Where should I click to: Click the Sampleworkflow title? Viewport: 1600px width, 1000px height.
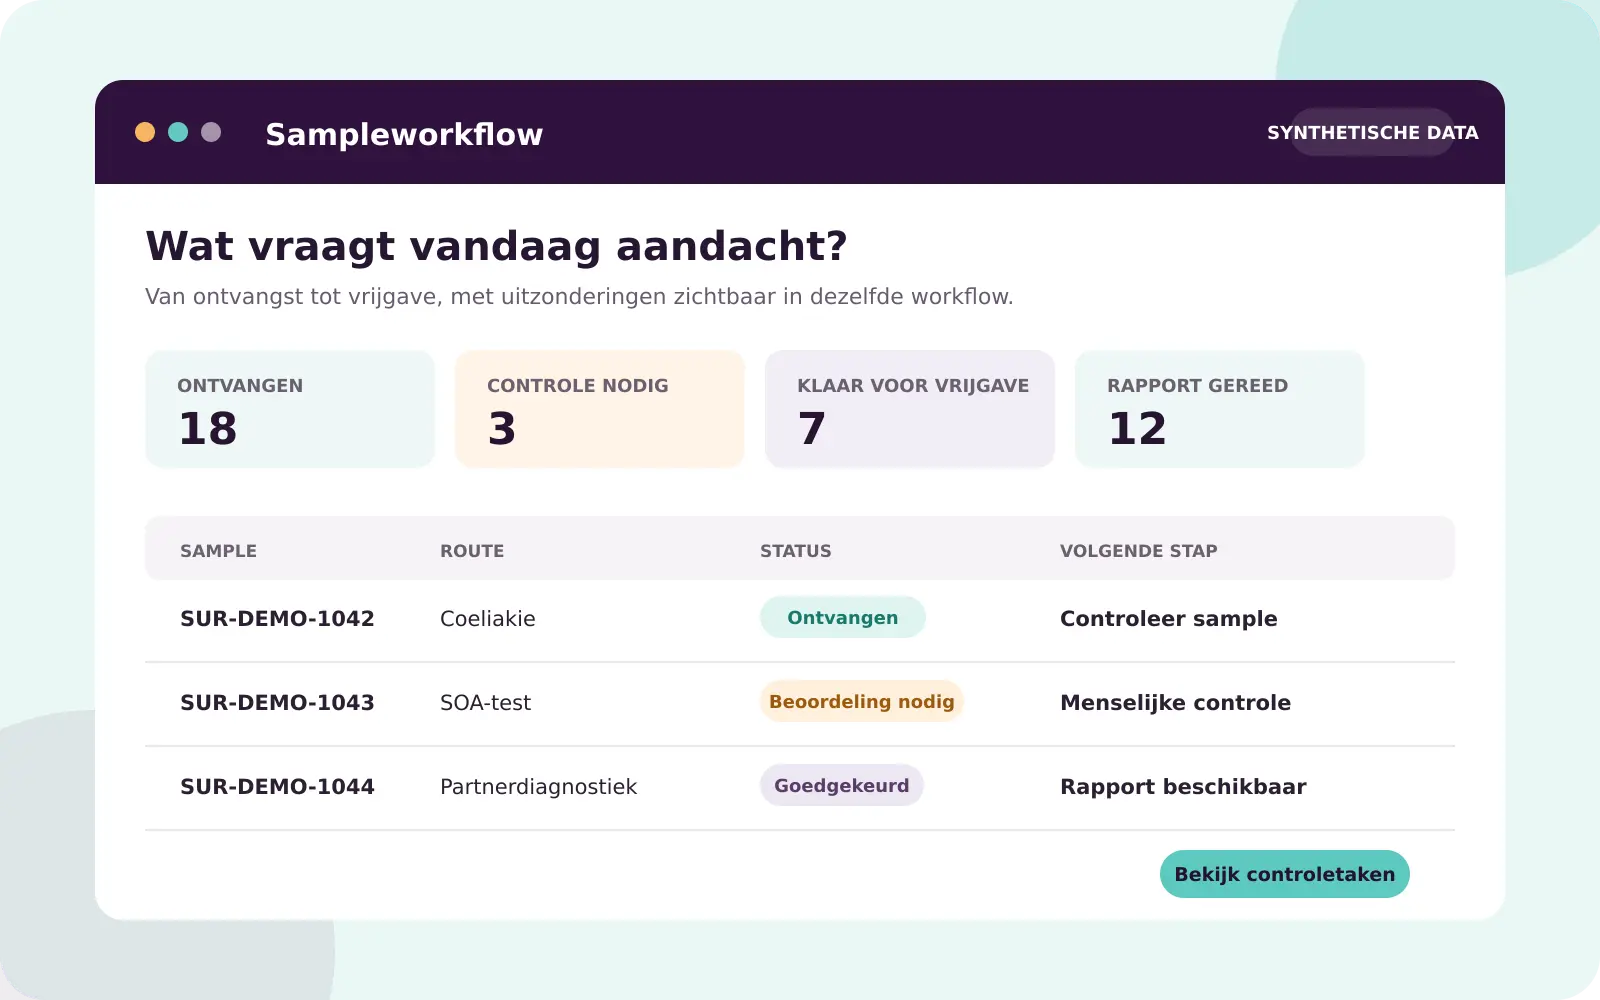[x=404, y=134]
